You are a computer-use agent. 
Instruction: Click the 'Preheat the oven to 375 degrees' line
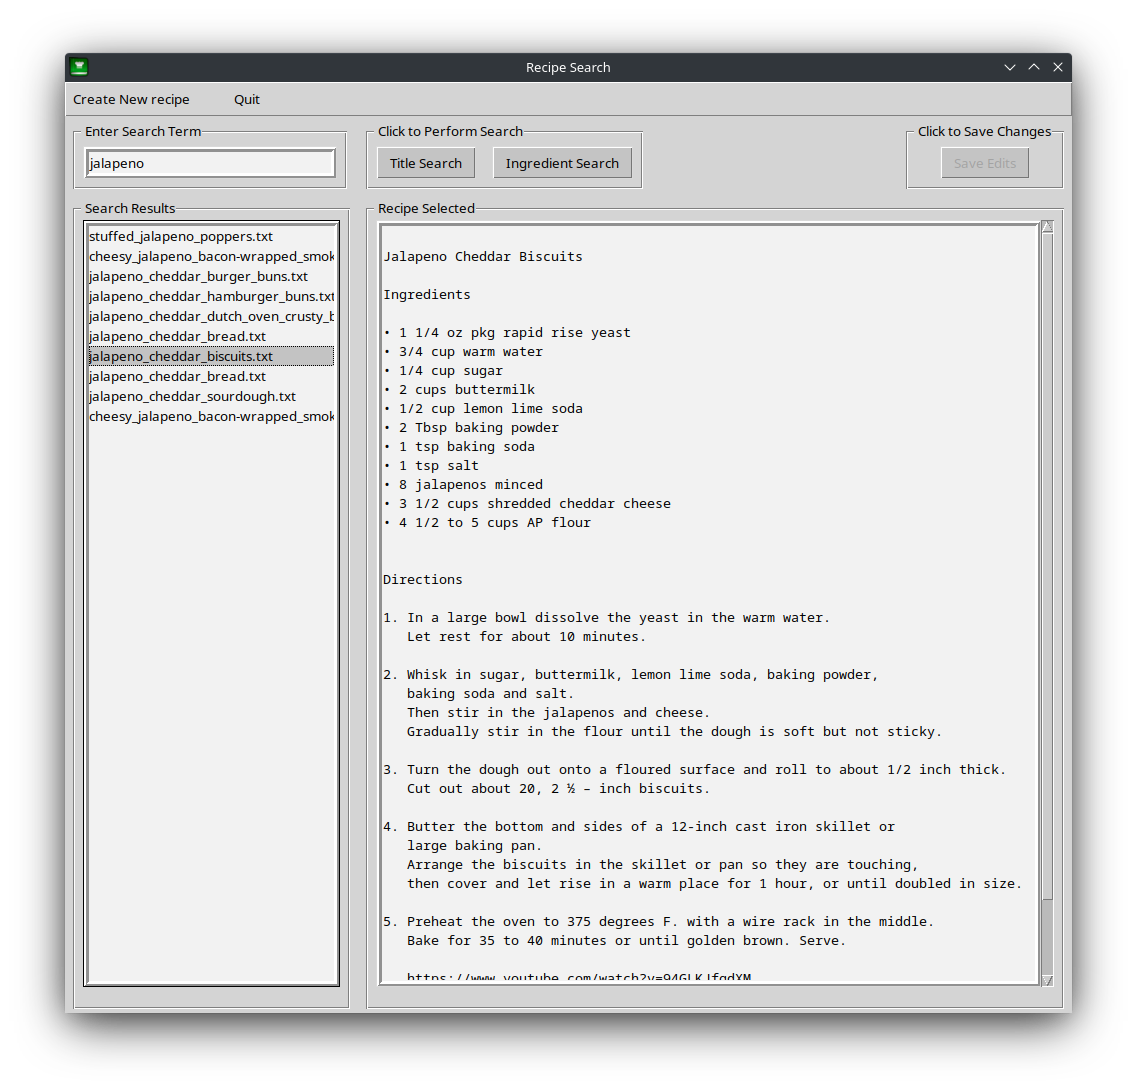click(x=658, y=922)
